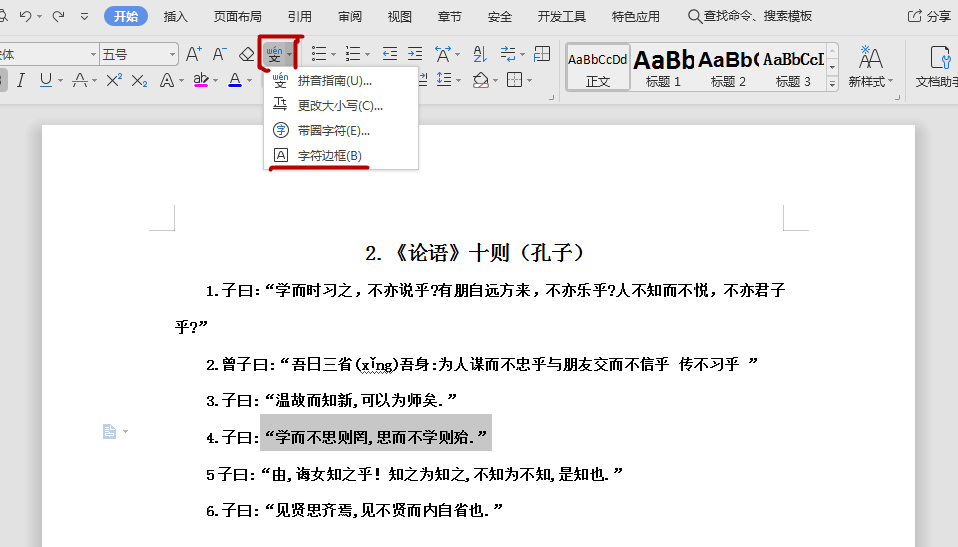Expand the styles gallery more arrow
The height and width of the screenshot is (547, 958).
click(x=832, y=84)
